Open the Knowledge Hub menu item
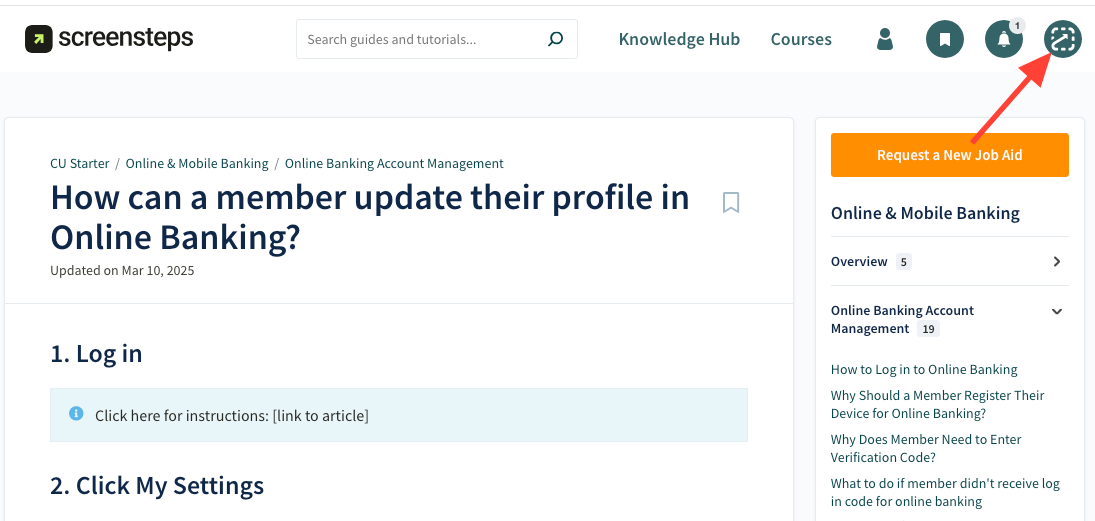The image size is (1095, 521). 679,40
